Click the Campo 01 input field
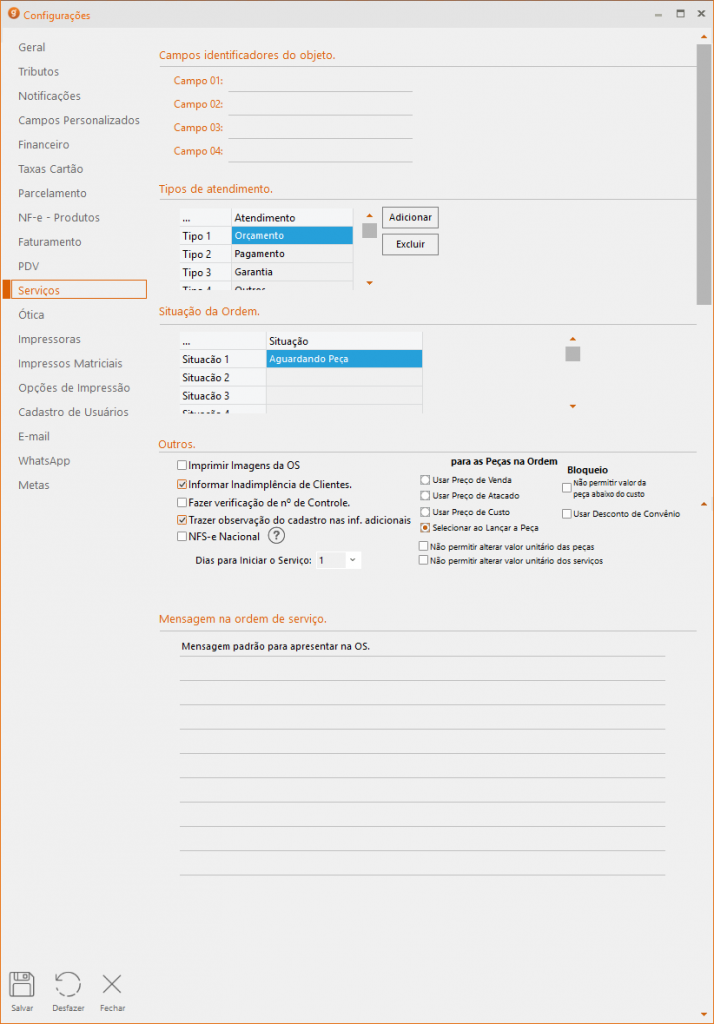 tap(320, 81)
